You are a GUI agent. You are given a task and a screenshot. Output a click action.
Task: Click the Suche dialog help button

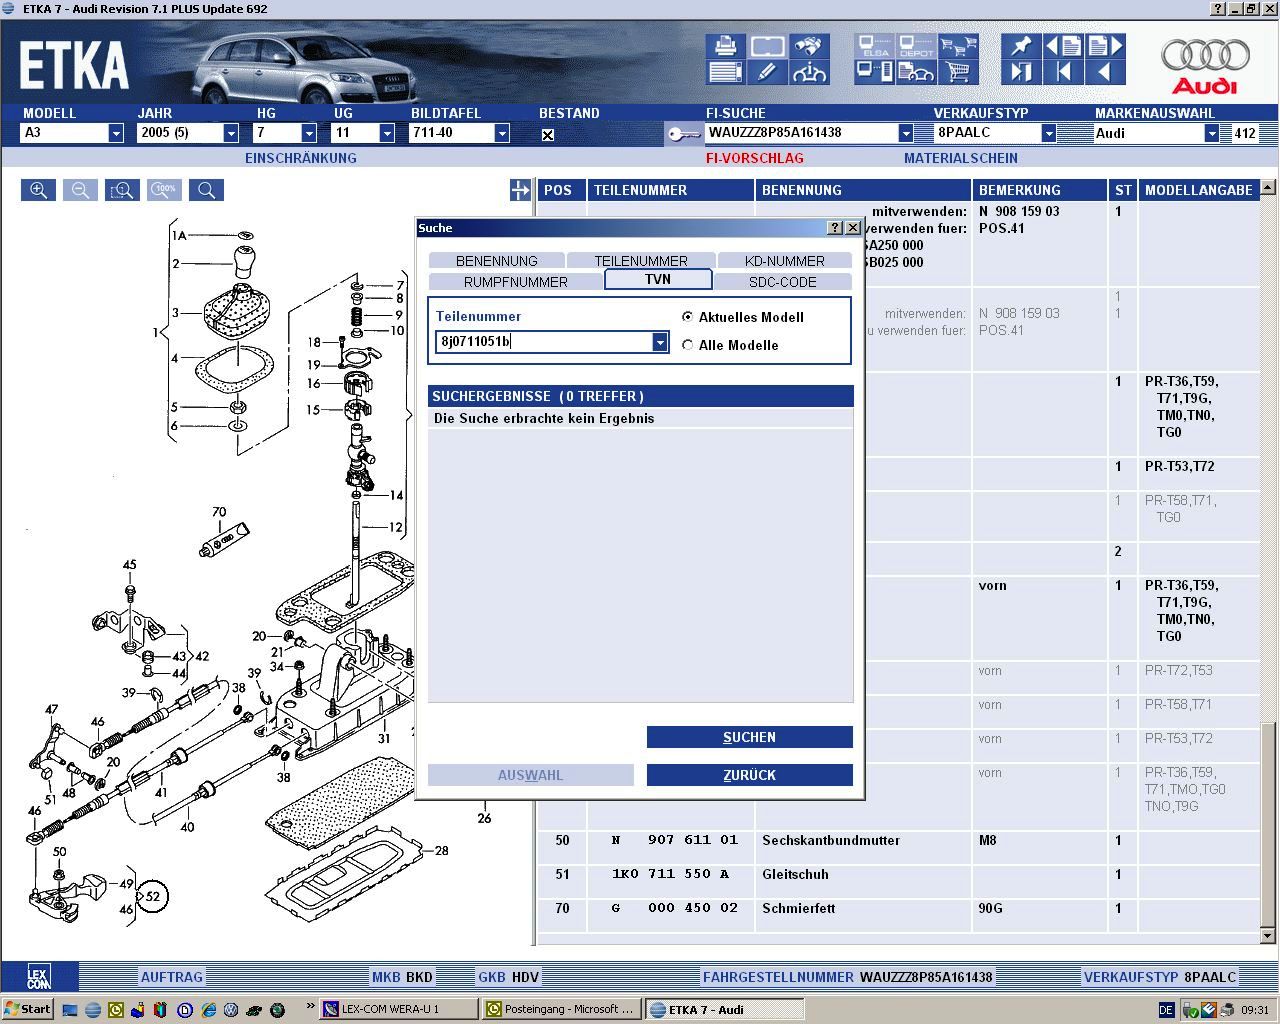(836, 228)
